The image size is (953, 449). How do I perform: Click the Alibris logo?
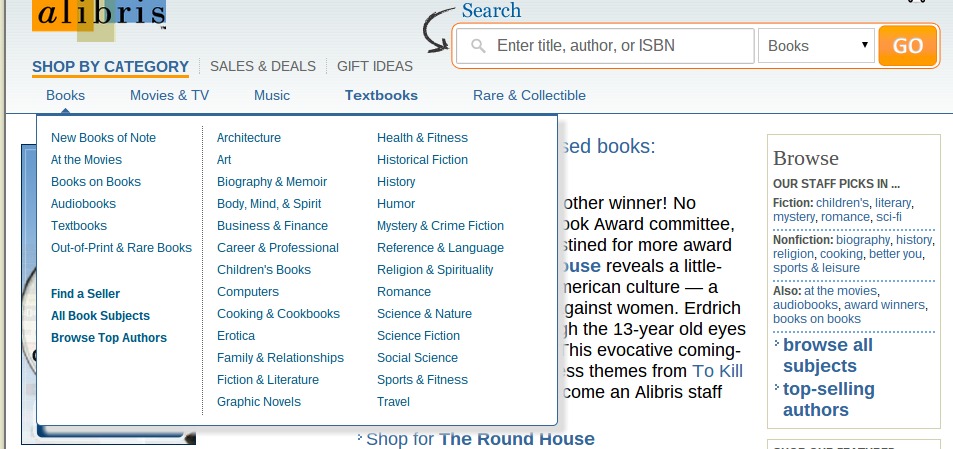(x=98, y=16)
